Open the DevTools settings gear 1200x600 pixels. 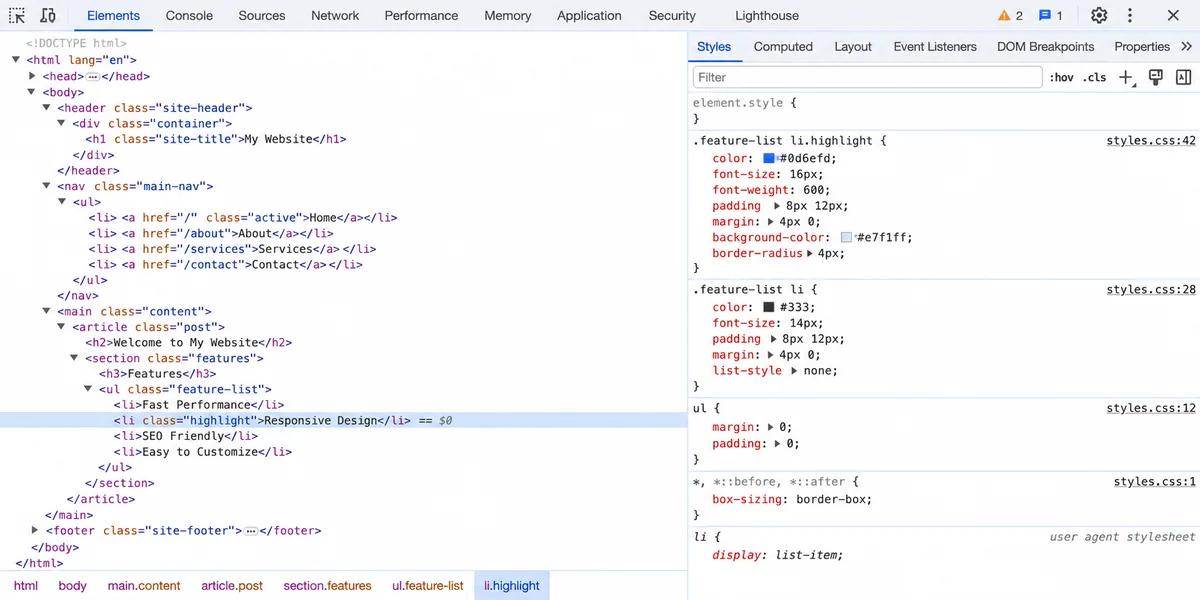pyautogui.click(x=1099, y=15)
